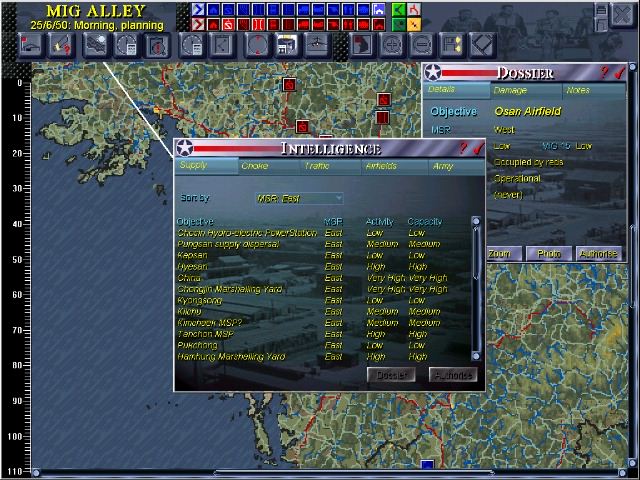This screenshot has height=480, width=640.
Task: Click the zoom-out magnifier toolbar icon
Action: (422, 45)
